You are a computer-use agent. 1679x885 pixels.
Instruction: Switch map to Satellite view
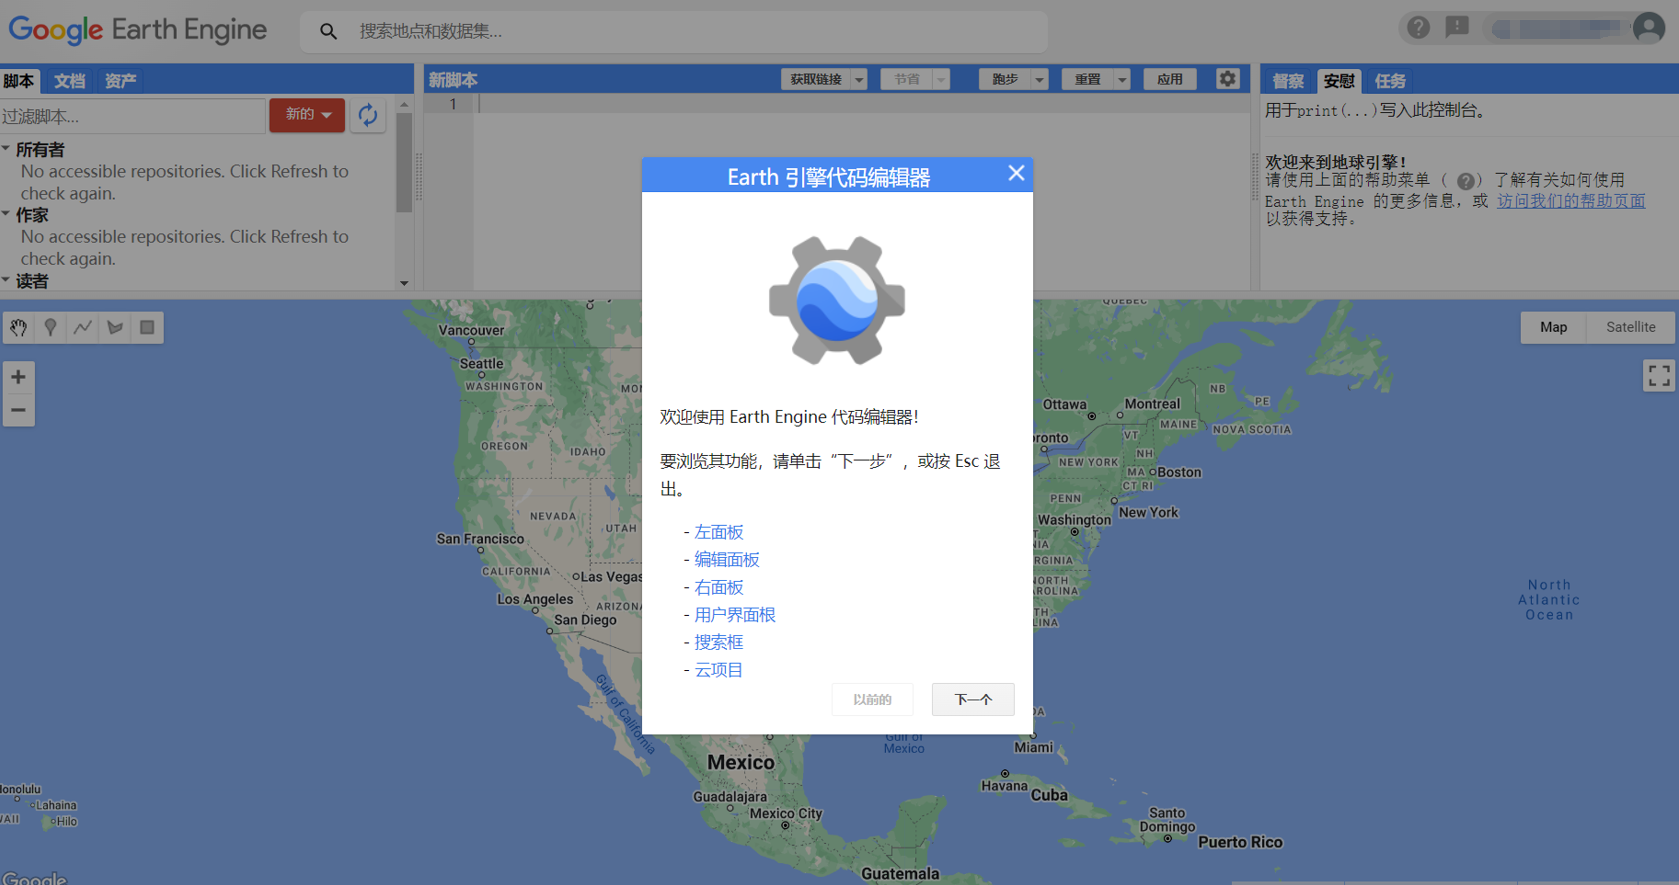coord(1630,327)
